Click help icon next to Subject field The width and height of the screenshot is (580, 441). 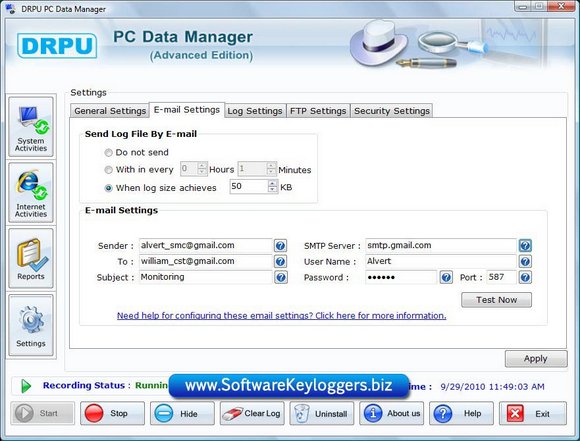coord(280,277)
